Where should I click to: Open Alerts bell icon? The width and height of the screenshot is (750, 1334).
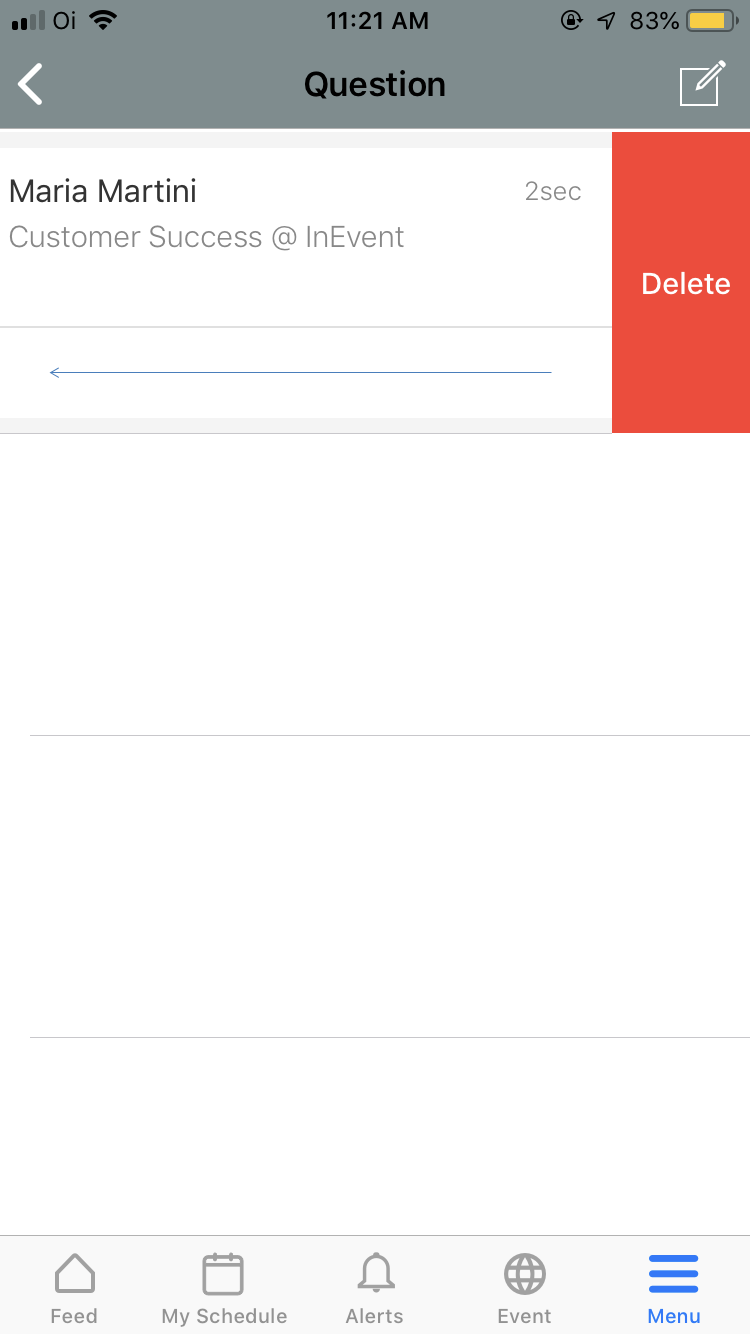click(x=375, y=1274)
